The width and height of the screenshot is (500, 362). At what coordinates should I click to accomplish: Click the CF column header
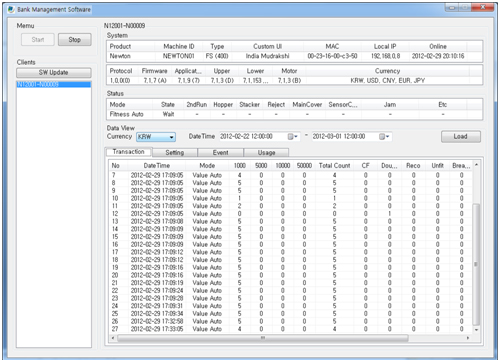[366, 166]
